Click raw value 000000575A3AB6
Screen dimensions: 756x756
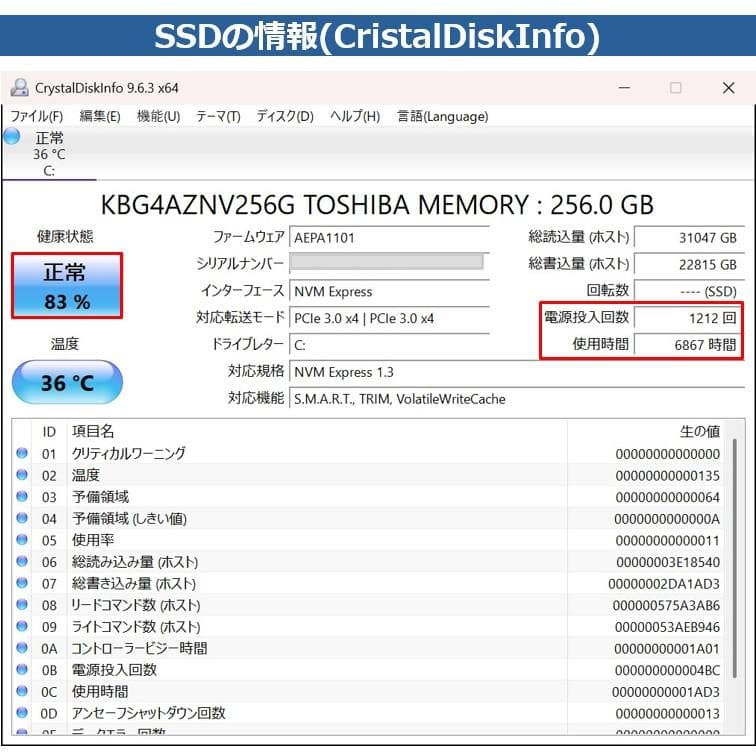click(x=666, y=606)
